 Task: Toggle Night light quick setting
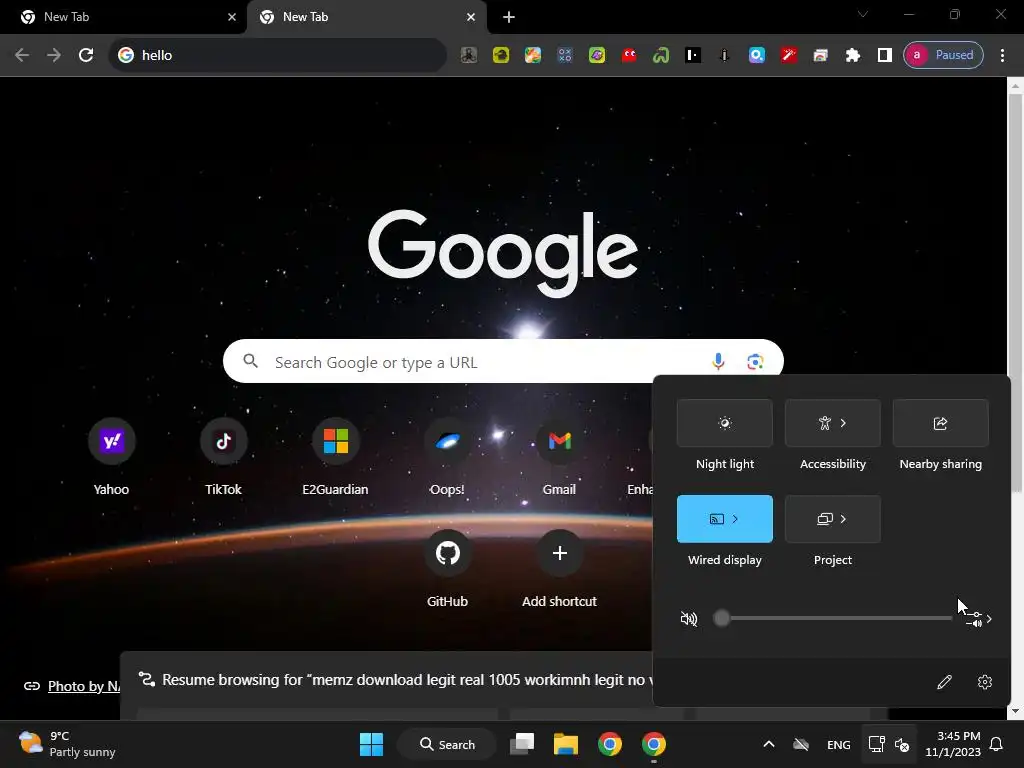click(725, 423)
